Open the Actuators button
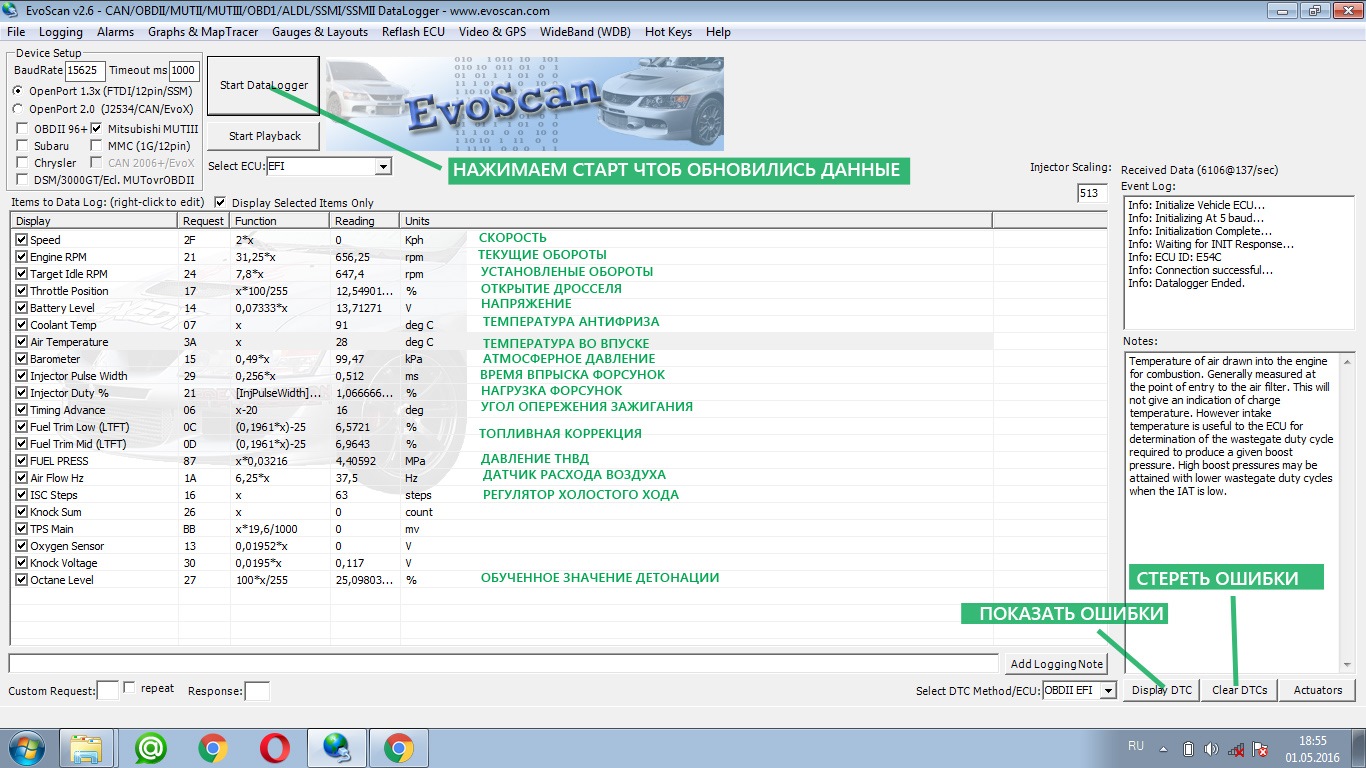Screen dimensions: 1366x768 click(x=1318, y=690)
